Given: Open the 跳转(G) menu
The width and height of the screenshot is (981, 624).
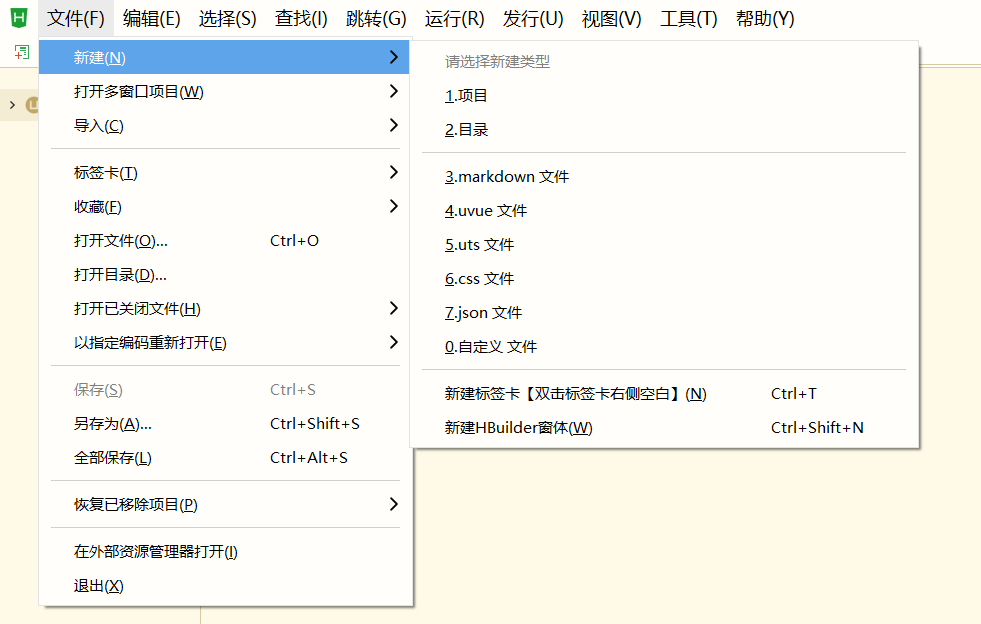Looking at the screenshot, I should (x=376, y=19).
